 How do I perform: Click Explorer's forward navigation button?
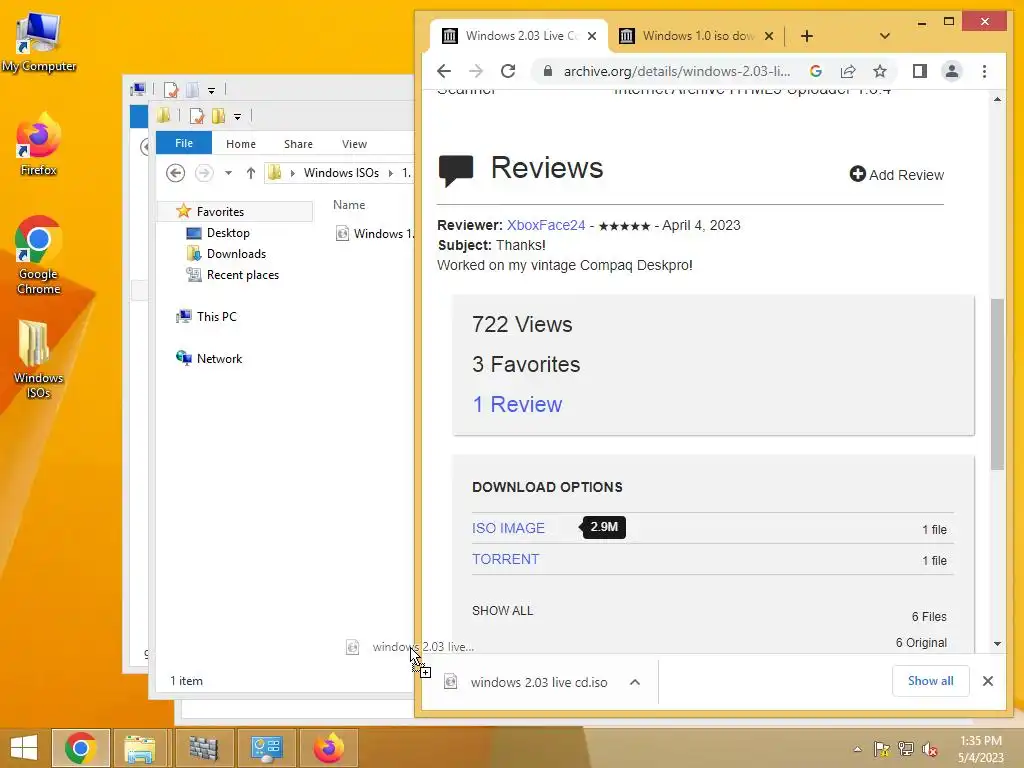click(x=204, y=172)
